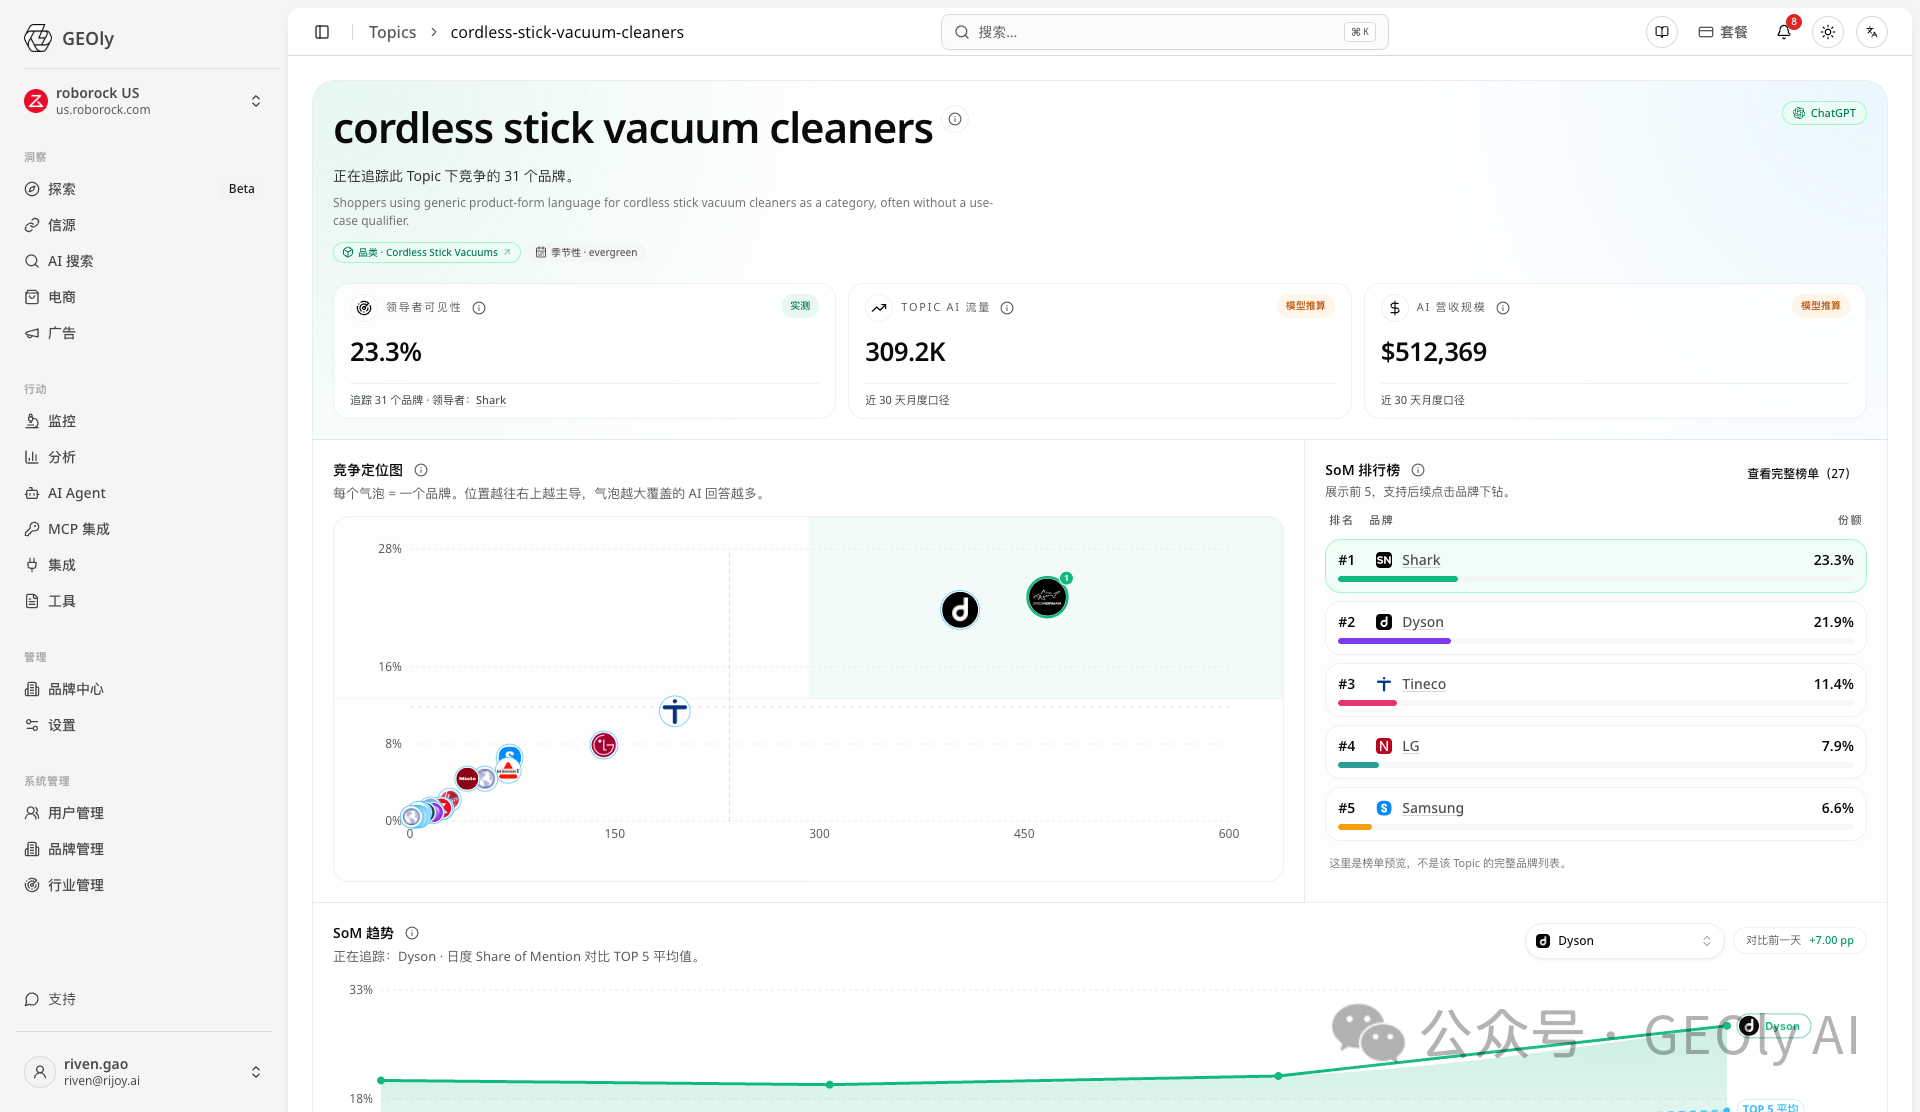Viewport: 1920px width, 1112px height.
Task: Go to 分析 in the sidebar
Action: tap(144, 457)
